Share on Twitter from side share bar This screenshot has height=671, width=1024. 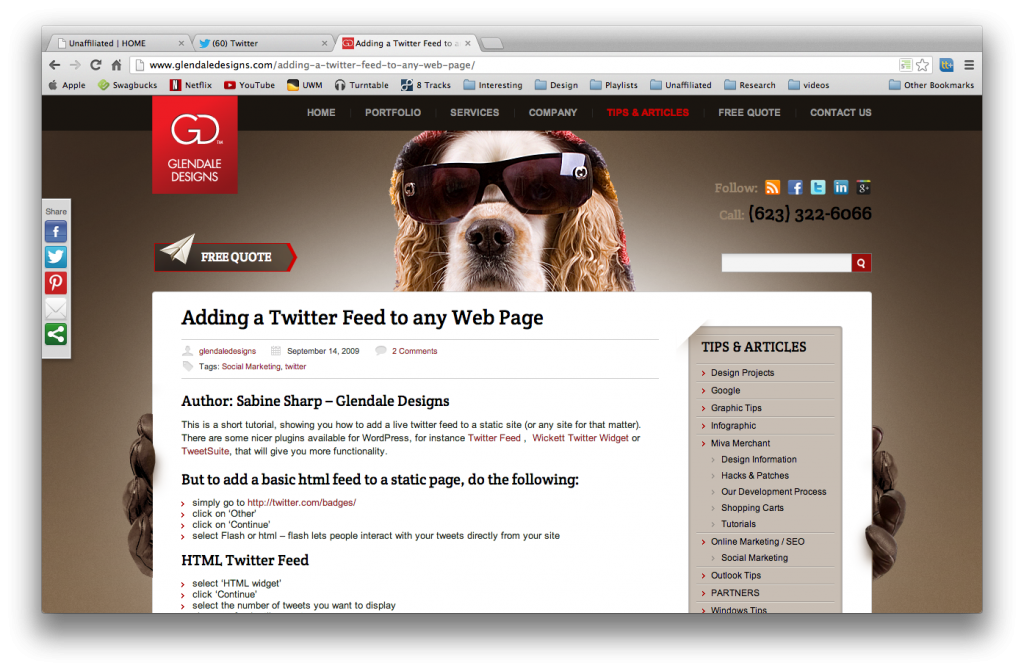pyautogui.click(x=56, y=257)
